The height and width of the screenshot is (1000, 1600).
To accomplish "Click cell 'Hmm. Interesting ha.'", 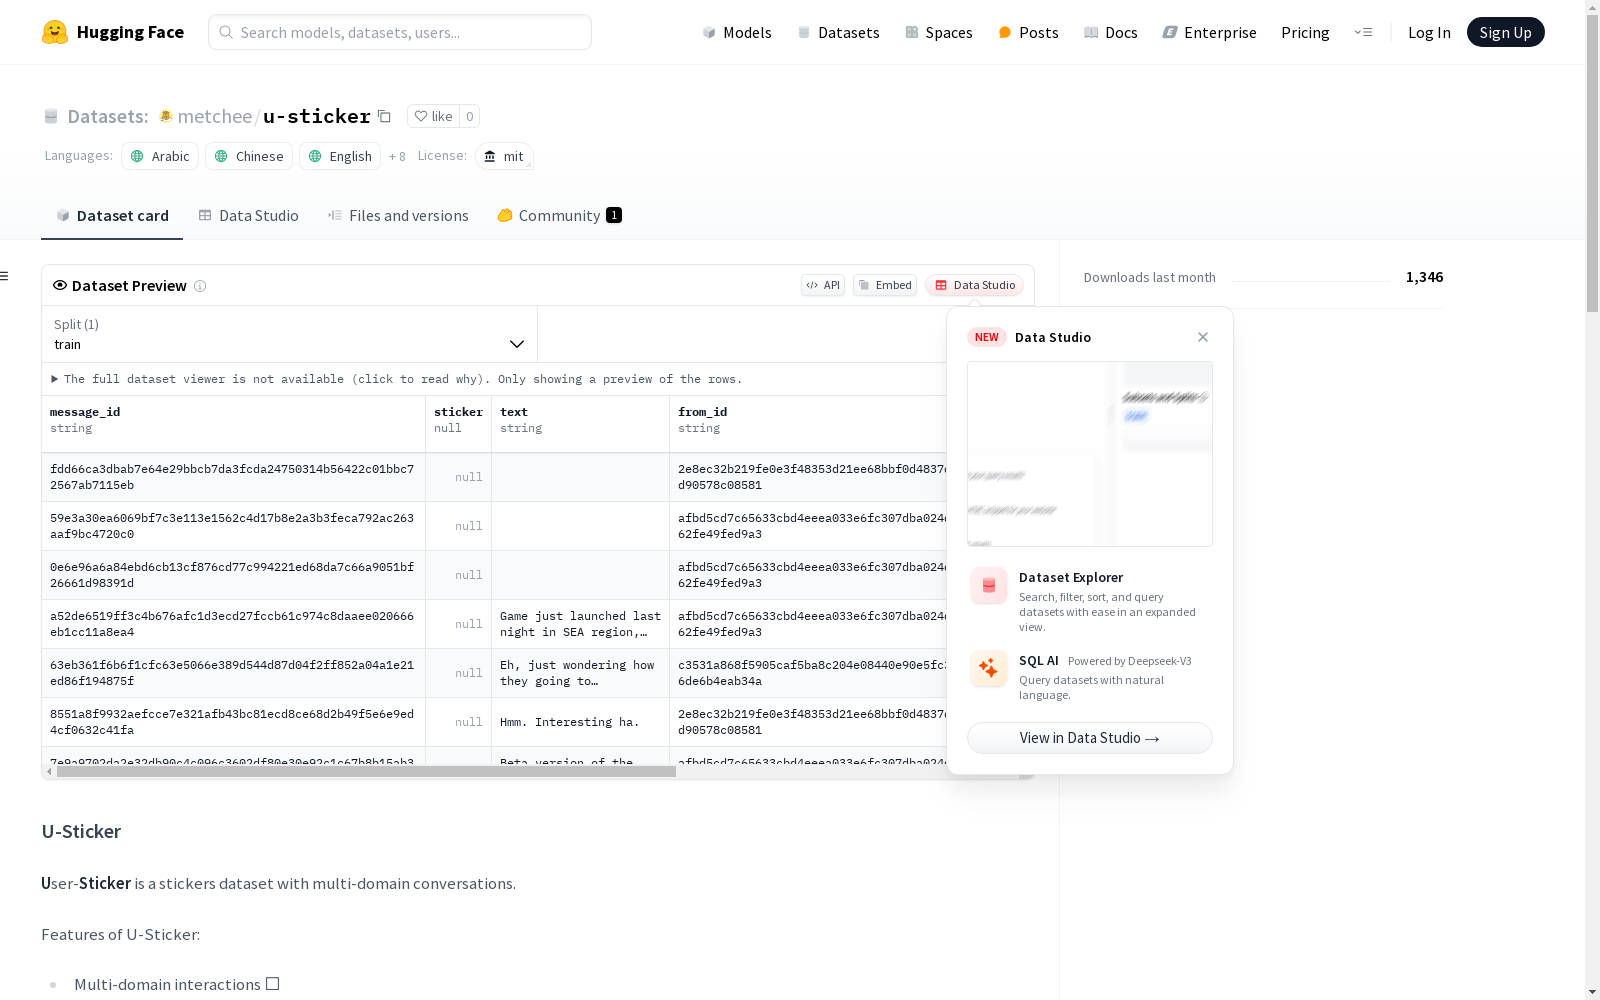I will pos(580,722).
